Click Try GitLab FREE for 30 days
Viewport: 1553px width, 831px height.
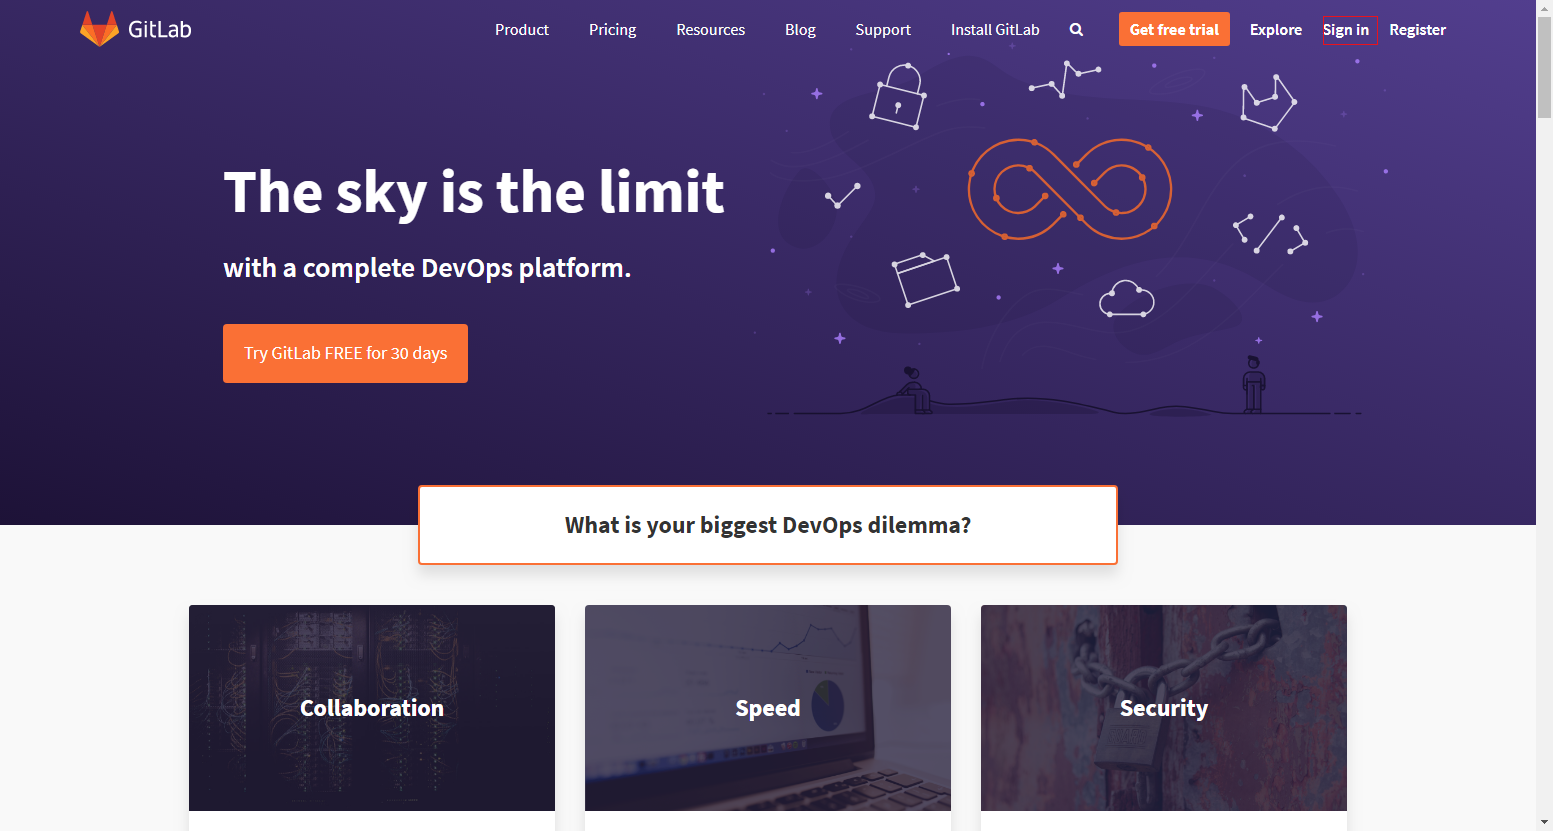coord(345,353)
